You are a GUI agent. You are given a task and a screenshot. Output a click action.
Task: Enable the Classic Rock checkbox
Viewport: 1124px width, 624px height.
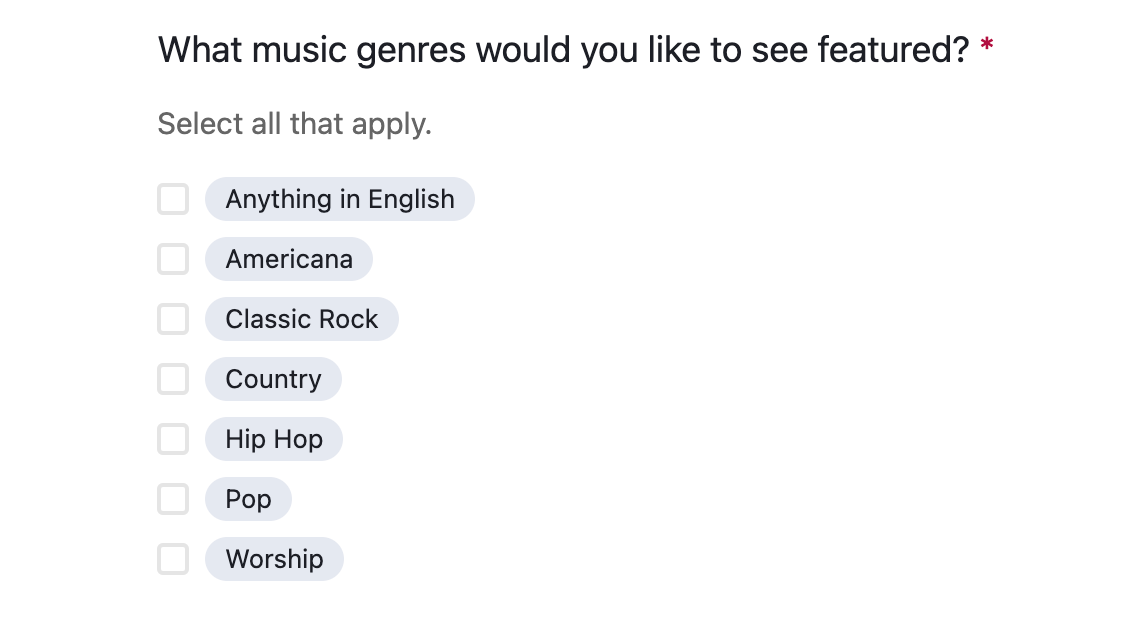(x=173, y=319)
